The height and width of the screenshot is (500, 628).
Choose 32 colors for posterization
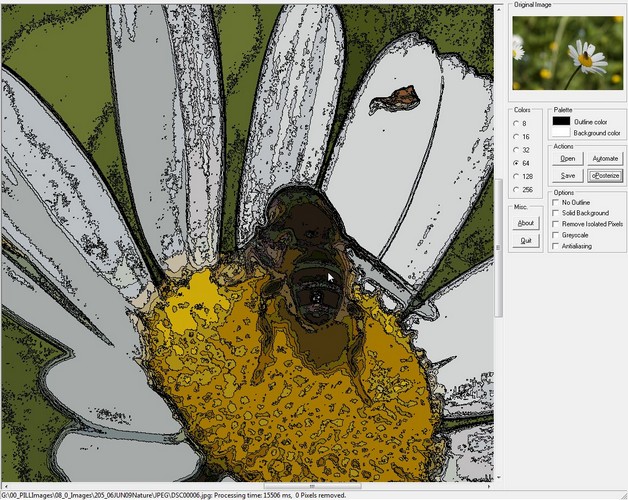[516, 149]
